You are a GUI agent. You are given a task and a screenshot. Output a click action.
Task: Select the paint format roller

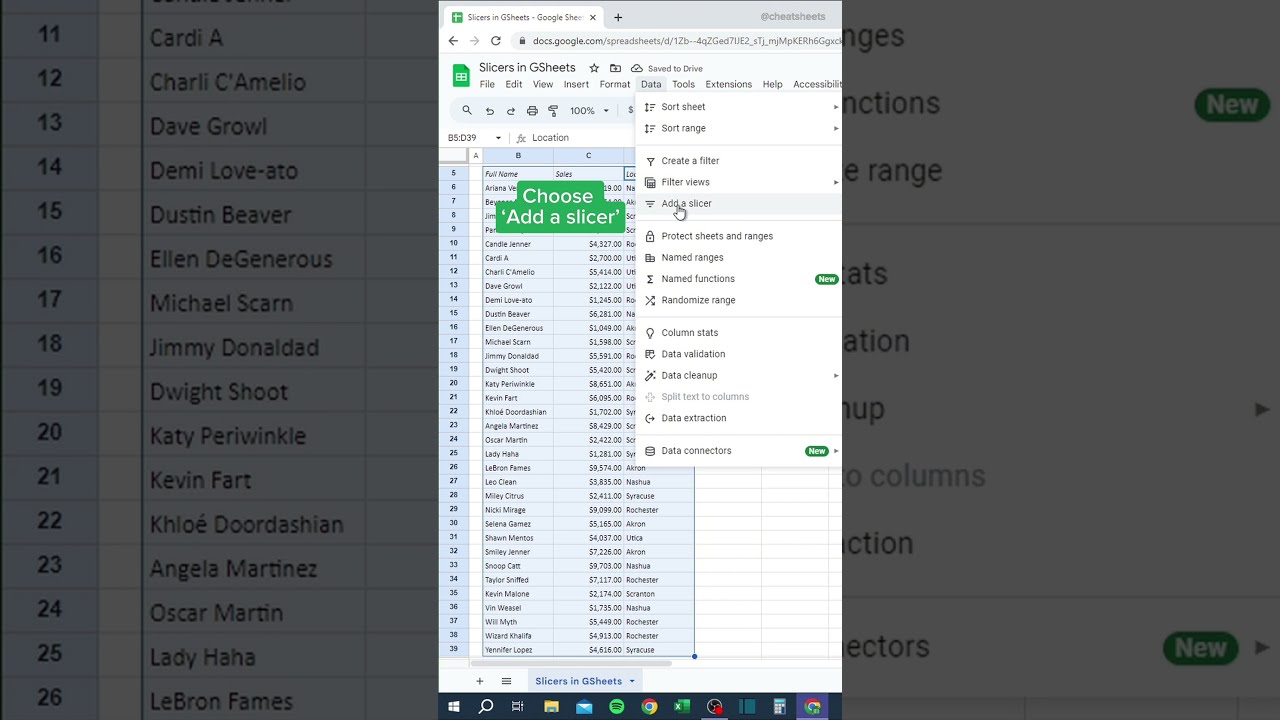553,111
